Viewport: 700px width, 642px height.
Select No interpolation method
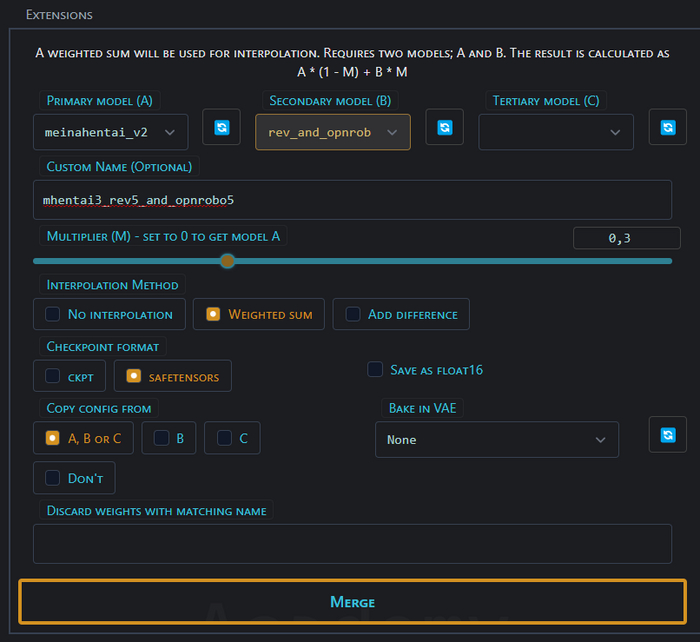109,314
